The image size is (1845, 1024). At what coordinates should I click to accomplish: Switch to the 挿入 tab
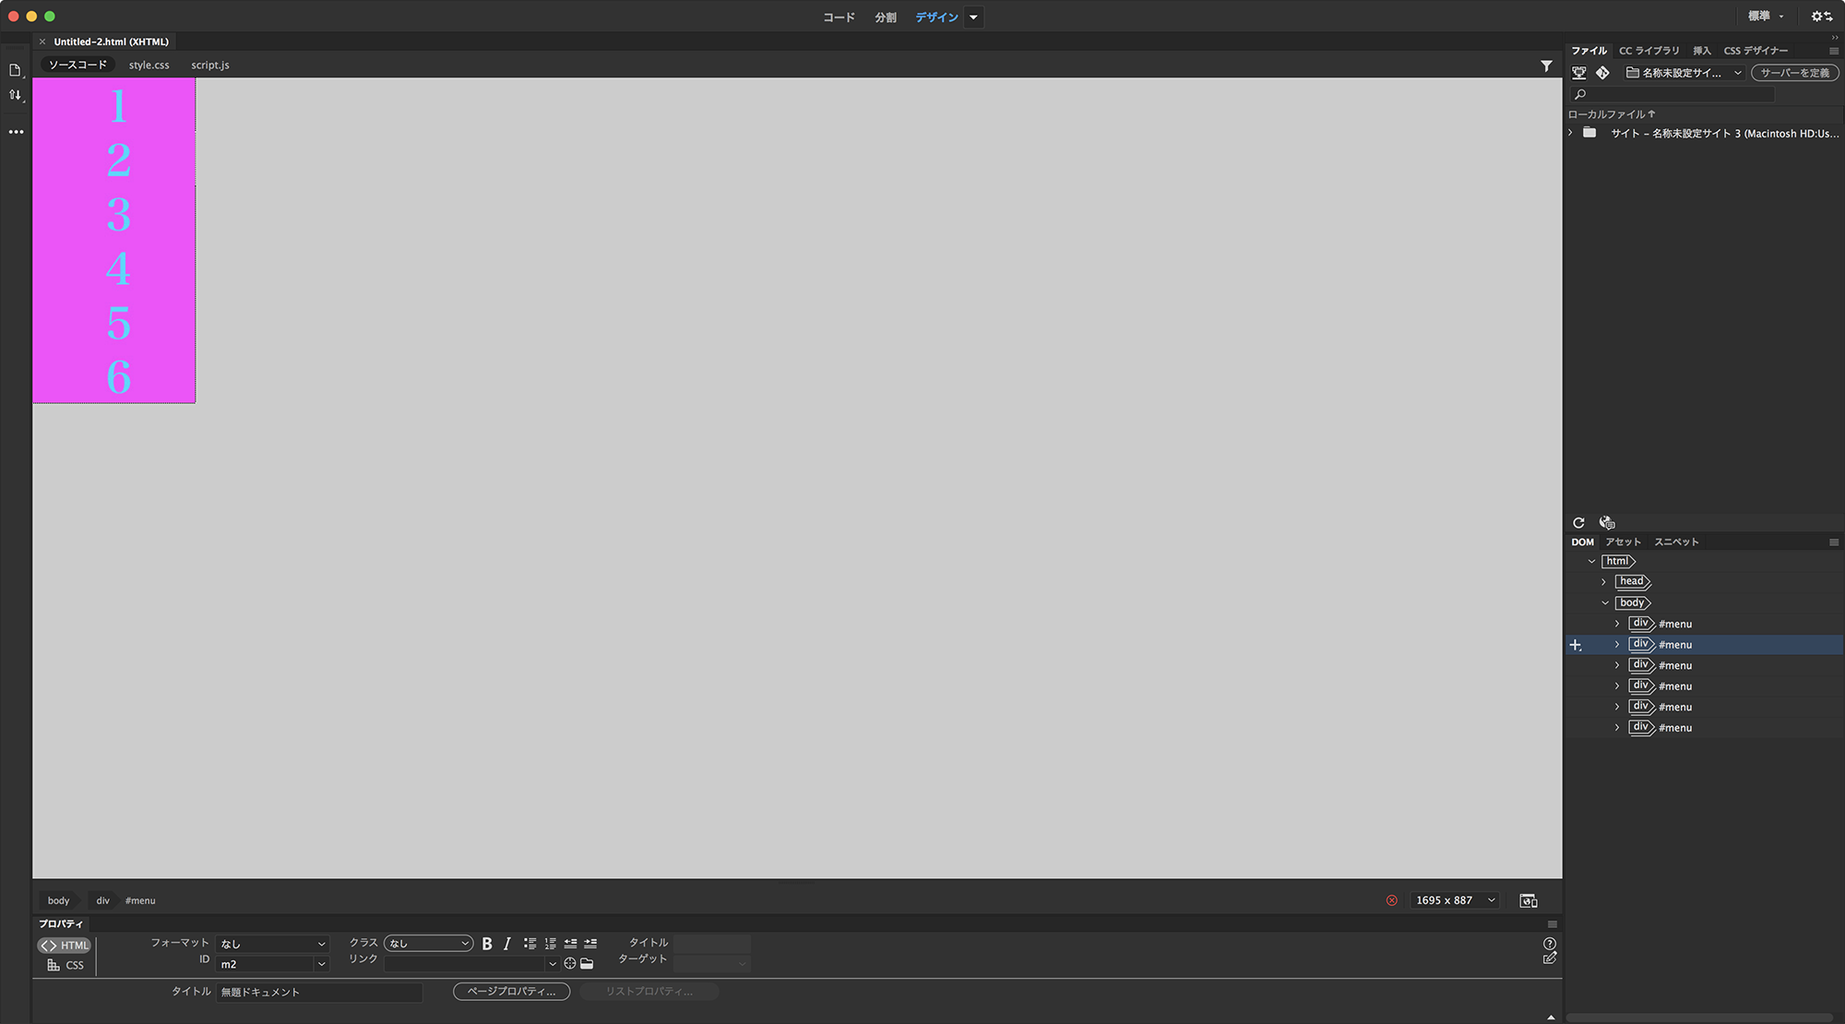pyautogui.click(x=1702, y=51)
